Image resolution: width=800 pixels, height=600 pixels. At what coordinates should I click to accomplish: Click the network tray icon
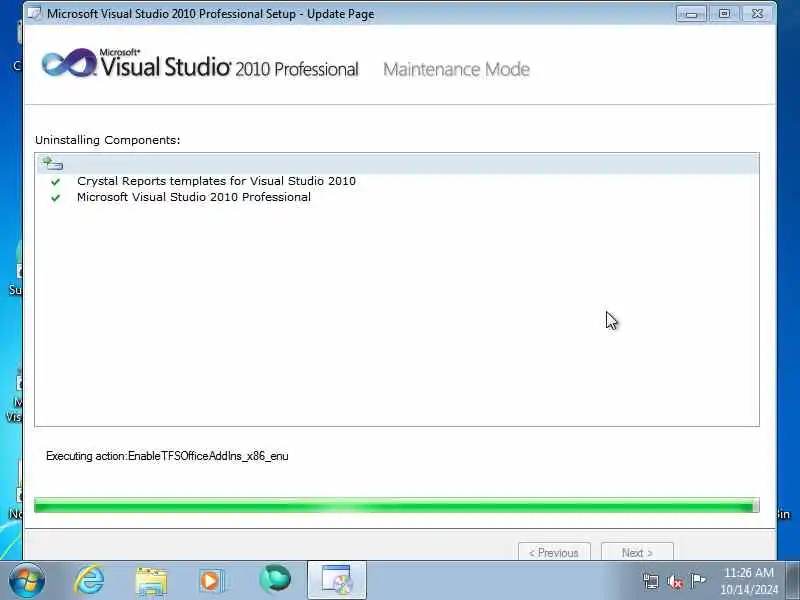(x=651, y=581)
